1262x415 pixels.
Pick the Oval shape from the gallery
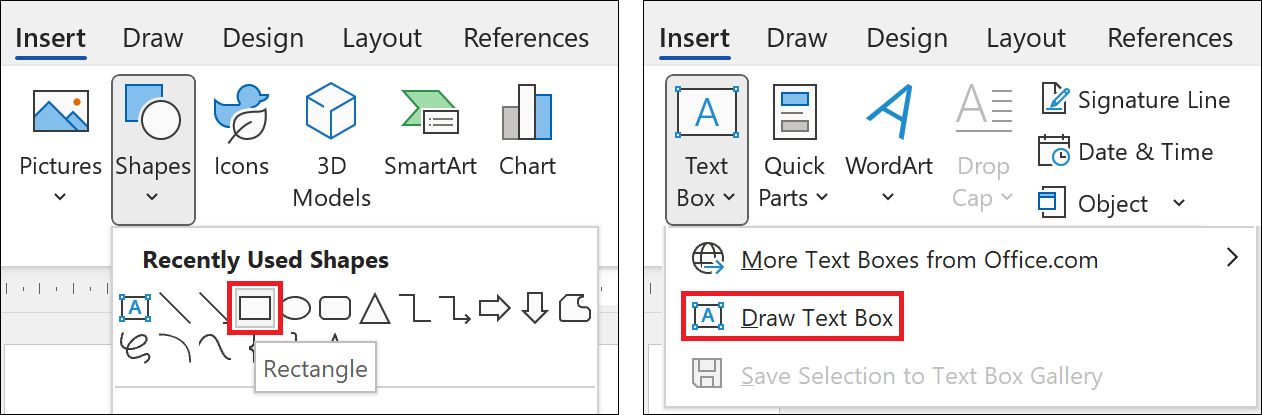[295, 309]
